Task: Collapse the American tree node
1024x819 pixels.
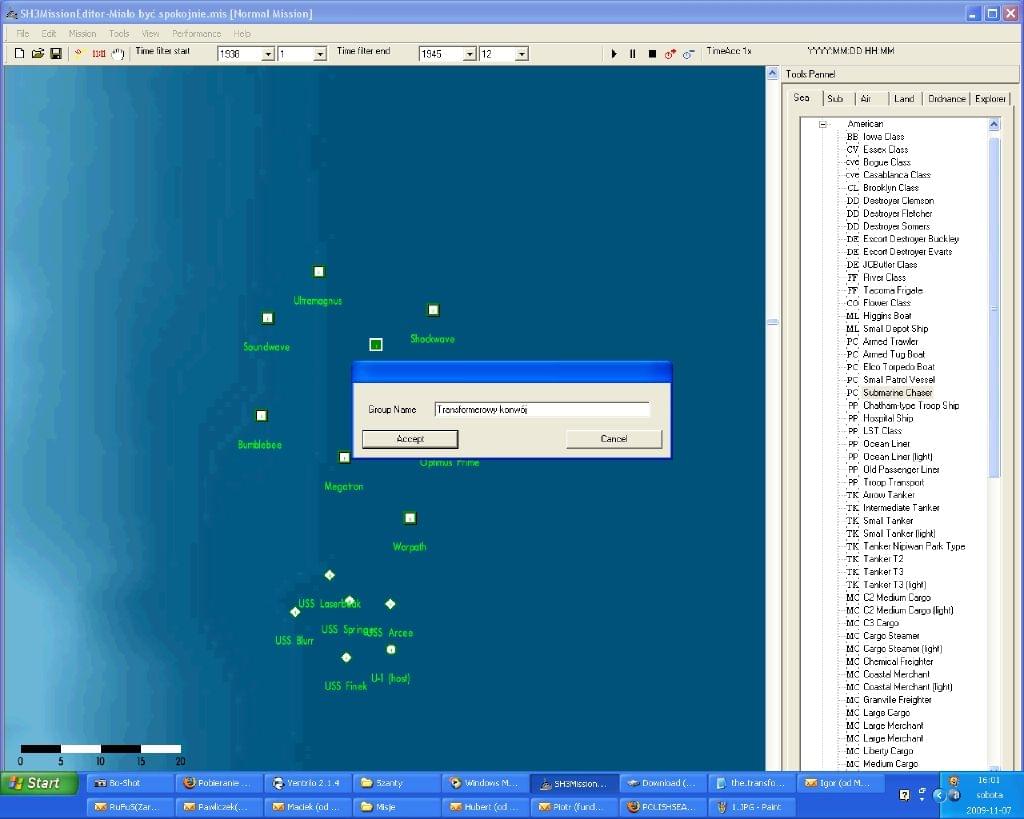Action: 823,125
